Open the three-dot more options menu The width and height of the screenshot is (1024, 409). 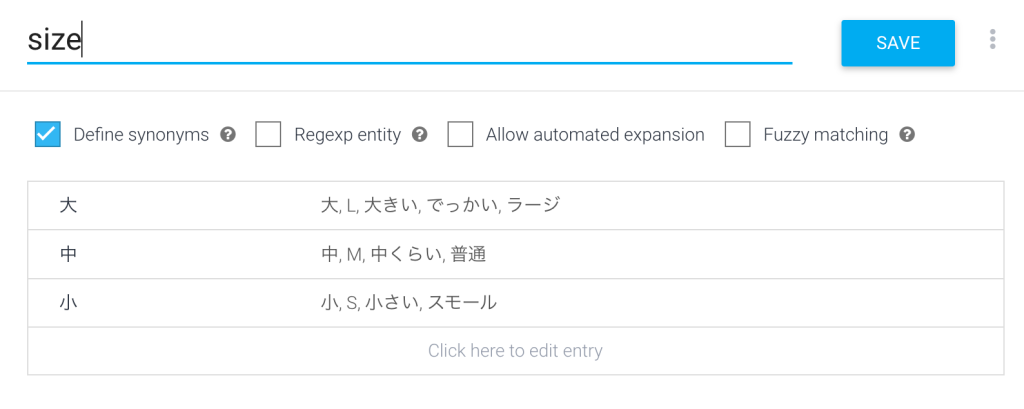coord(992,40)
